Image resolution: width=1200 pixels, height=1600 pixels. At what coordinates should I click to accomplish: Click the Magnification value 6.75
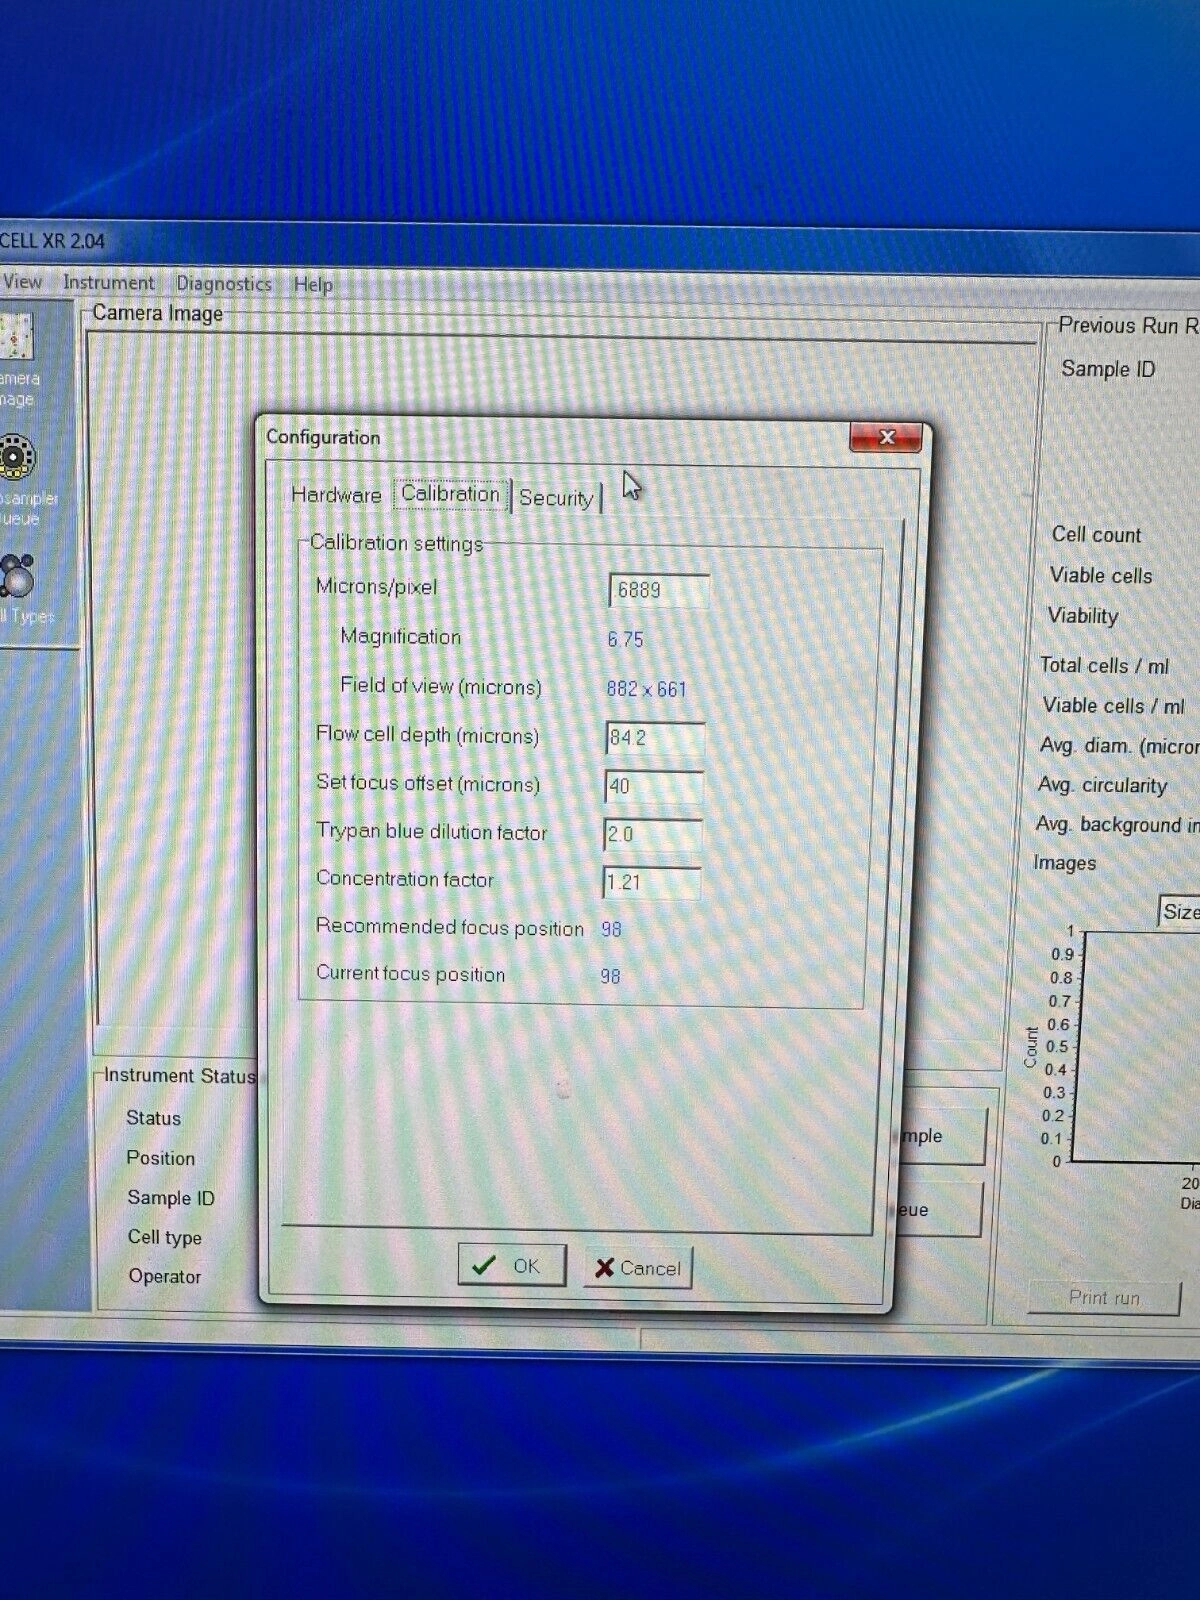click(x=625, y=639)
